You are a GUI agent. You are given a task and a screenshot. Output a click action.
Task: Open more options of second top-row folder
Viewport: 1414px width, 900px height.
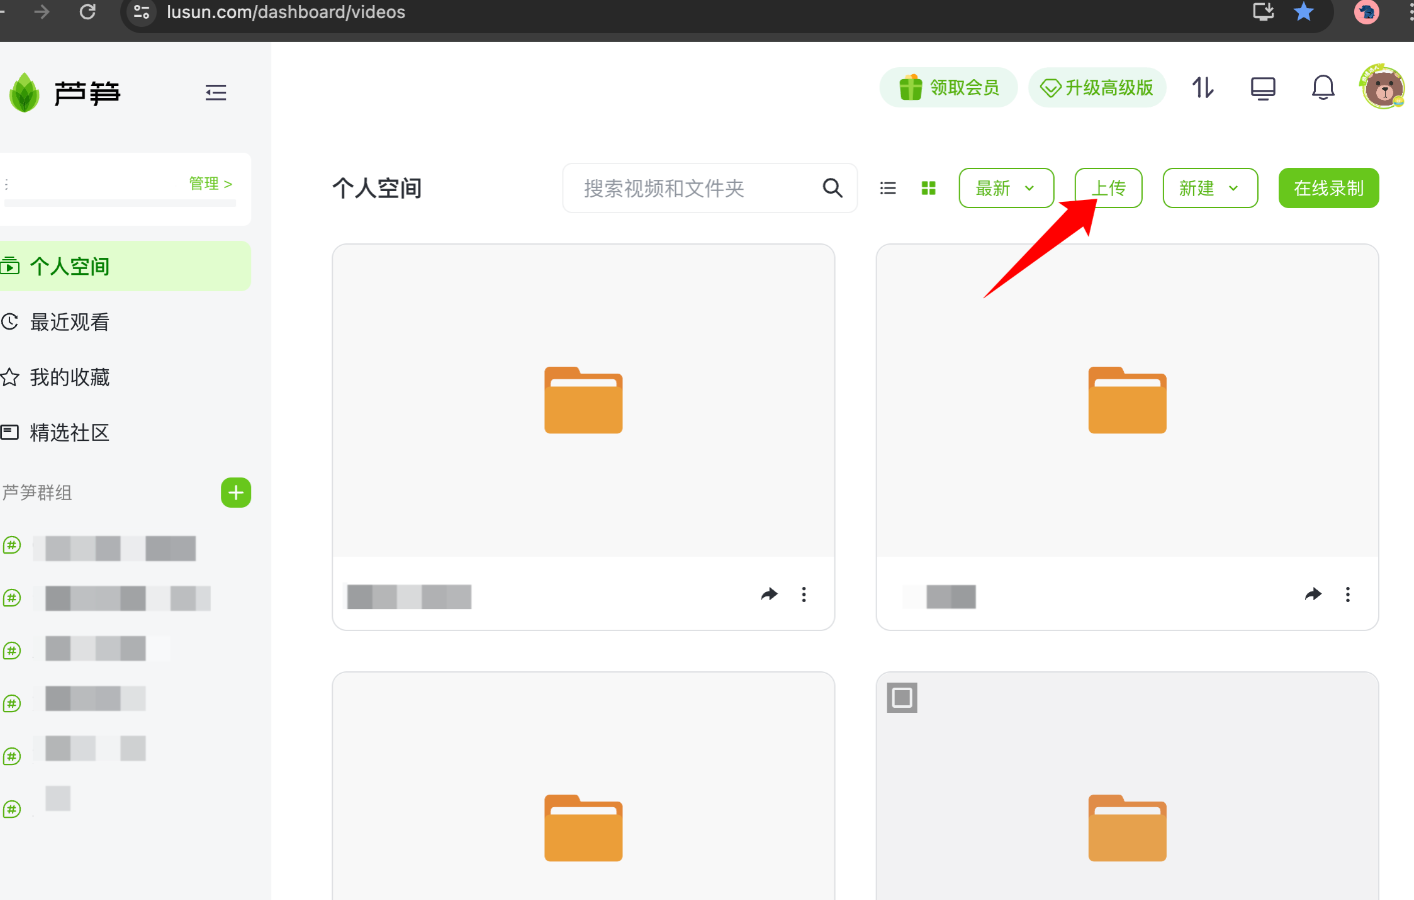click(x=1348, y=594)
